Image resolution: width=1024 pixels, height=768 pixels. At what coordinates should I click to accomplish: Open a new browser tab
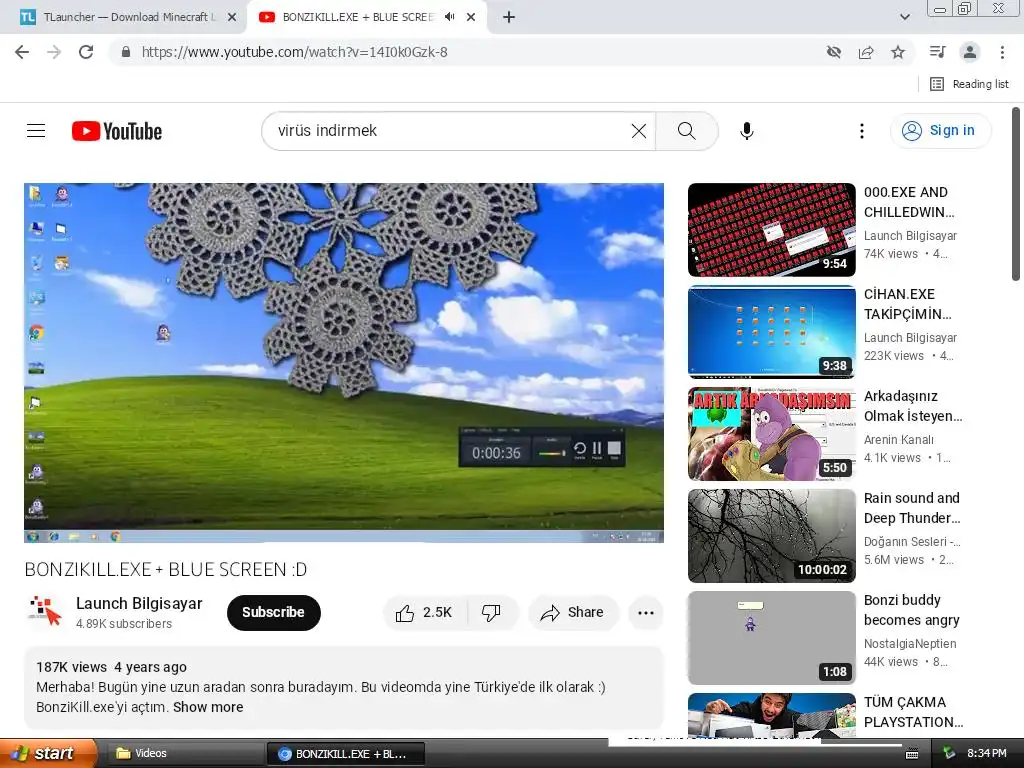point(509,18)
